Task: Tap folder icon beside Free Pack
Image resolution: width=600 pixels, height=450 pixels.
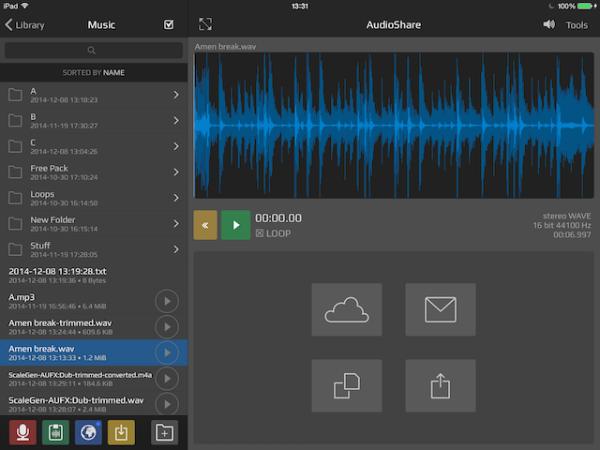Action: 15,172
